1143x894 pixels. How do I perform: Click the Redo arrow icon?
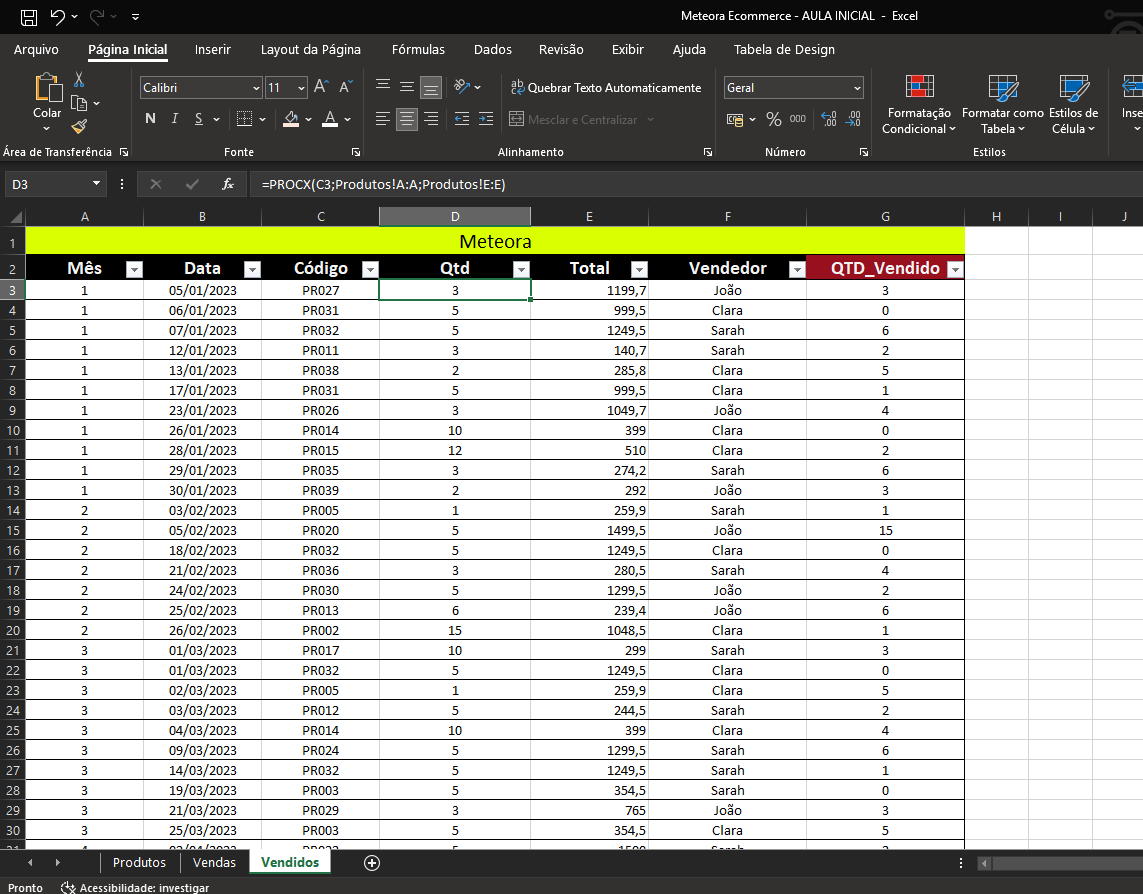point(97,16)
